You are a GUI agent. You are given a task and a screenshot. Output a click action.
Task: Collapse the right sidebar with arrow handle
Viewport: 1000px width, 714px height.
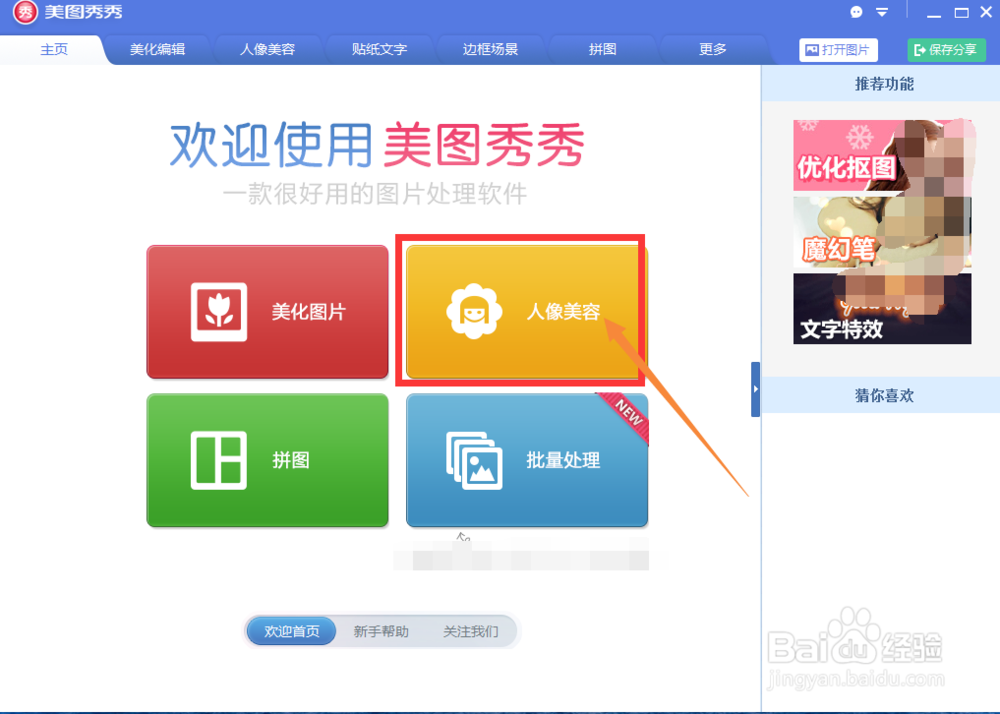(x=755, y=389)
